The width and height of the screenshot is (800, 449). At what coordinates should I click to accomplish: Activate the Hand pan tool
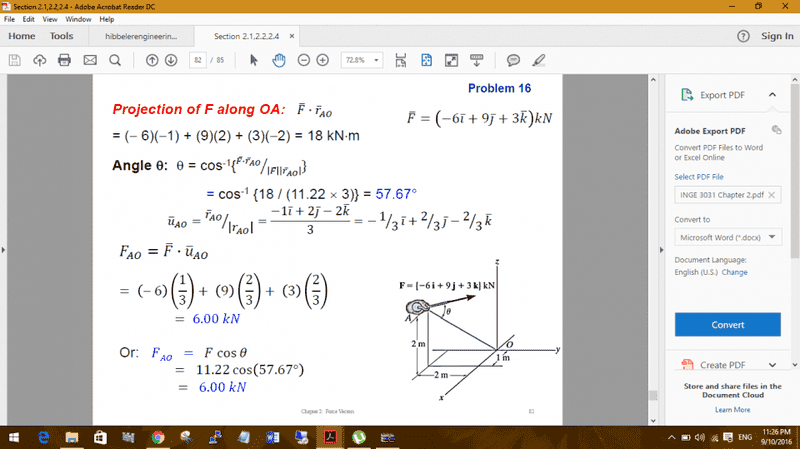(x=279, y=60)
